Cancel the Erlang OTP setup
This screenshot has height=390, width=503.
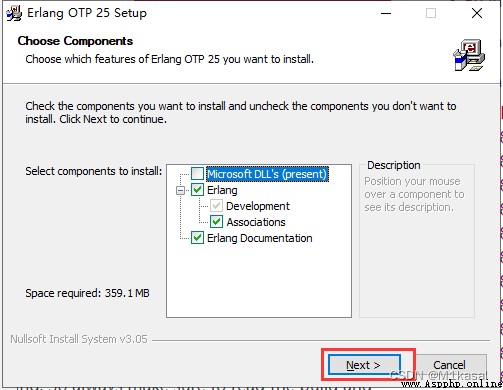pyautogui.click(x=449, y=365)
